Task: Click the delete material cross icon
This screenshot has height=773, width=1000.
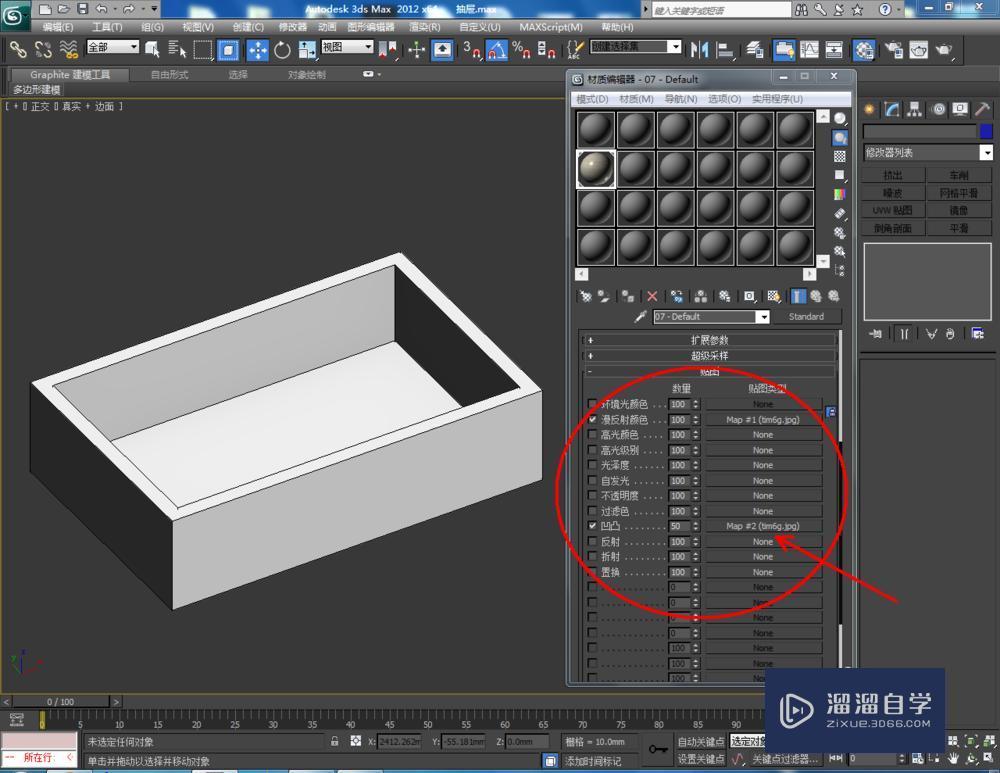Action: pos(651,296)
